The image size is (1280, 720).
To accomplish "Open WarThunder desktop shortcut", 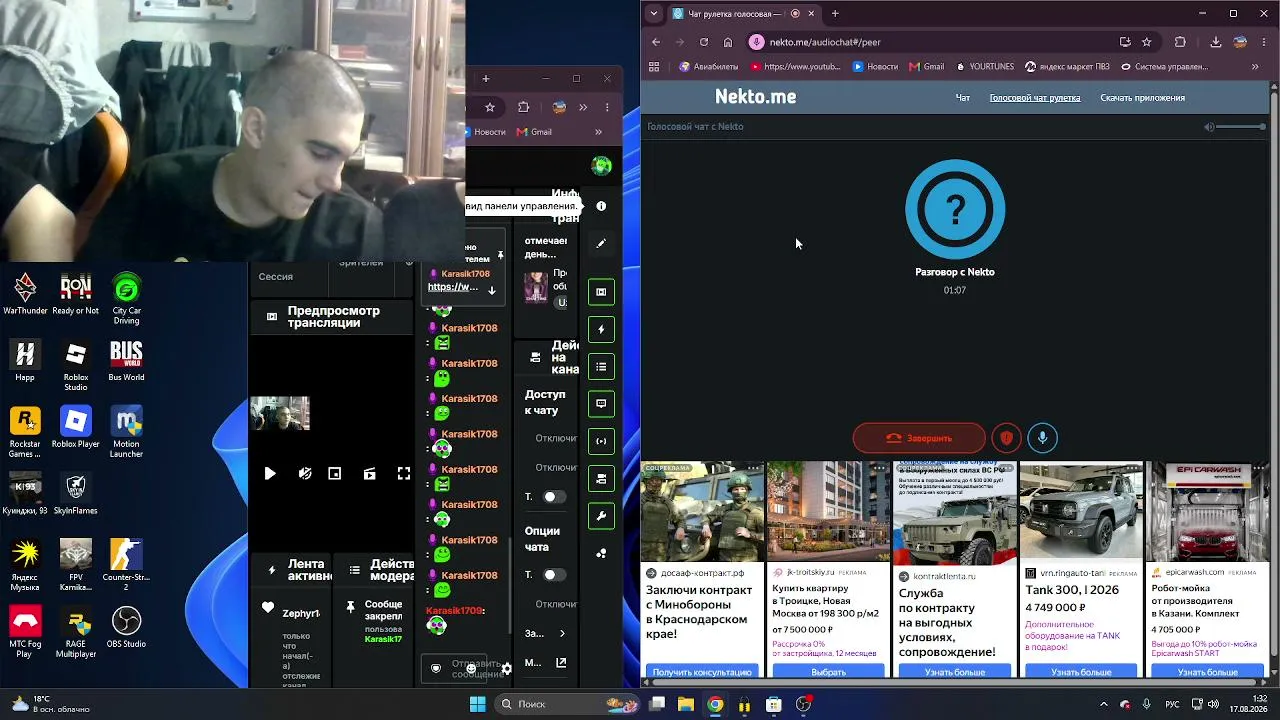I will point(25,294).
